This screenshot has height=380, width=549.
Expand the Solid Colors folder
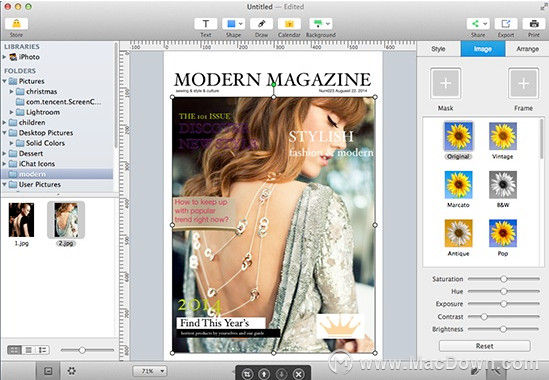click(12, 143)
